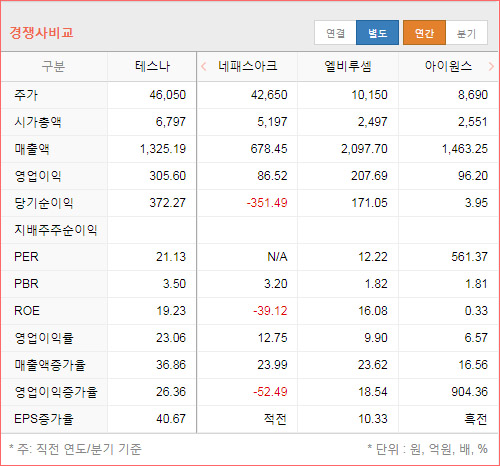Click operating margin value 23.06
The width and height of the screenshot is (500, 466).
[x=171, y=338]
